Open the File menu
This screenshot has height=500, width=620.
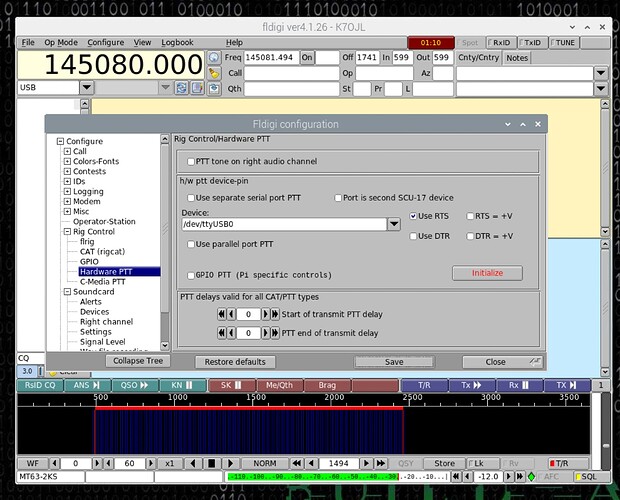click(x=28, y=42)
